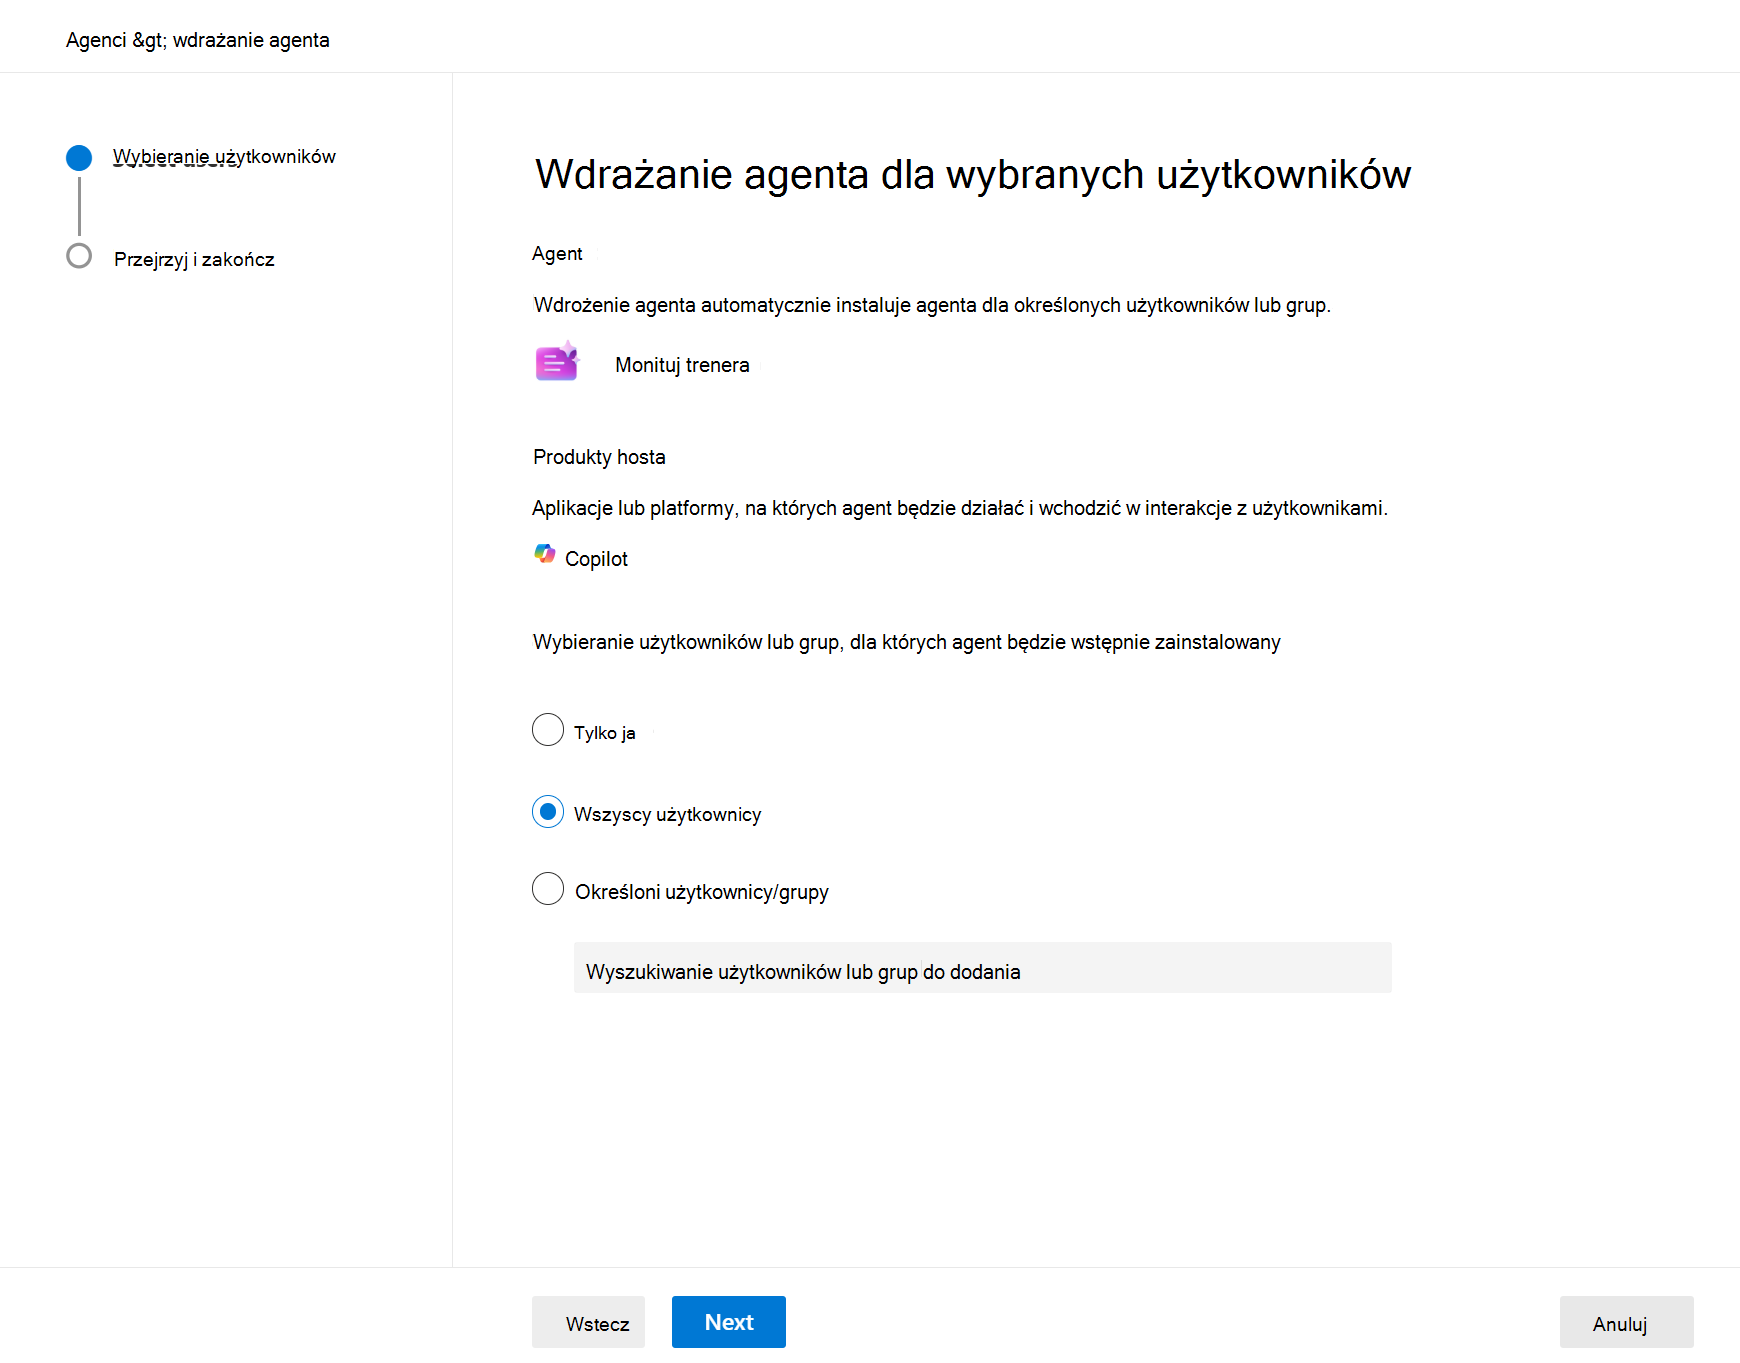Click the Monituj trenera agent icon
Screen dimensions: 1740x1363
tap(557, 361)
